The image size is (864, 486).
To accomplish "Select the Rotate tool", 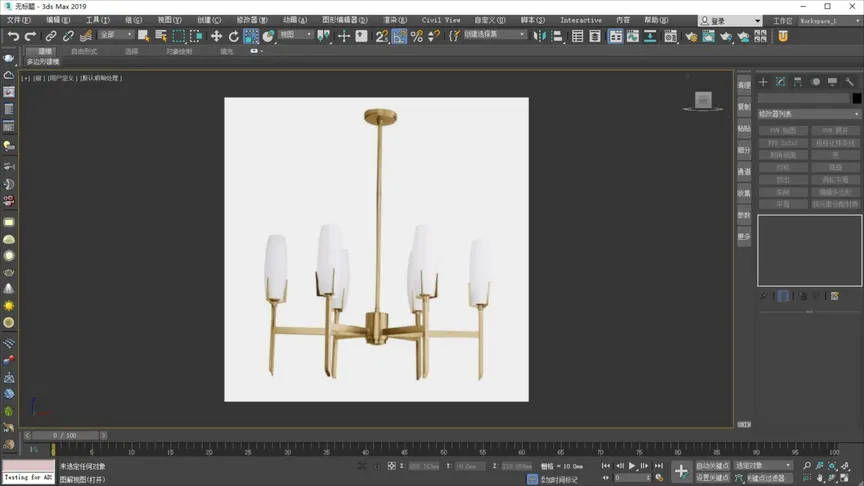I will 233,36.
